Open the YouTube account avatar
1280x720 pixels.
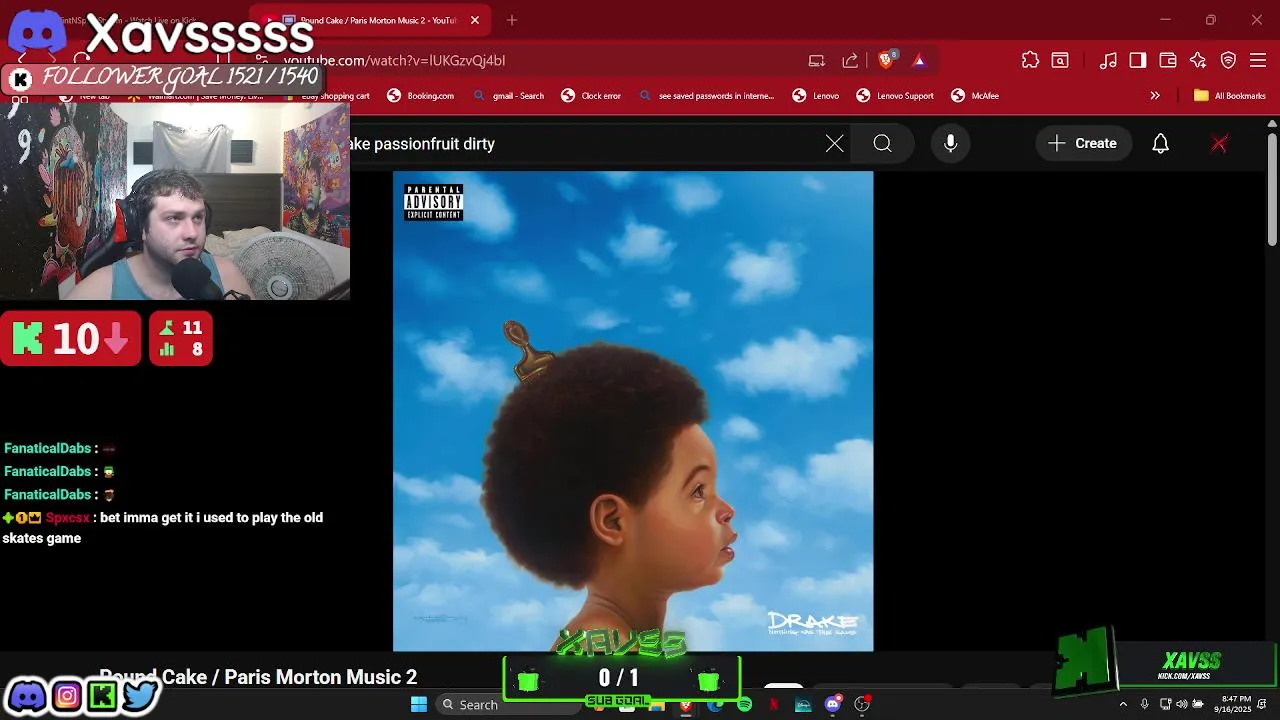pos(1219,144)
